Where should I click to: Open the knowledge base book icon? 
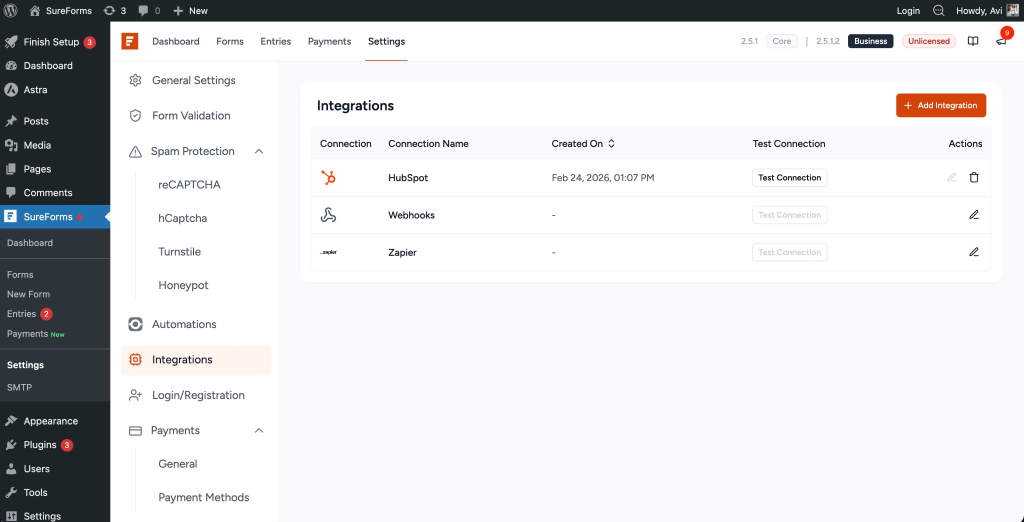[973, 41]
